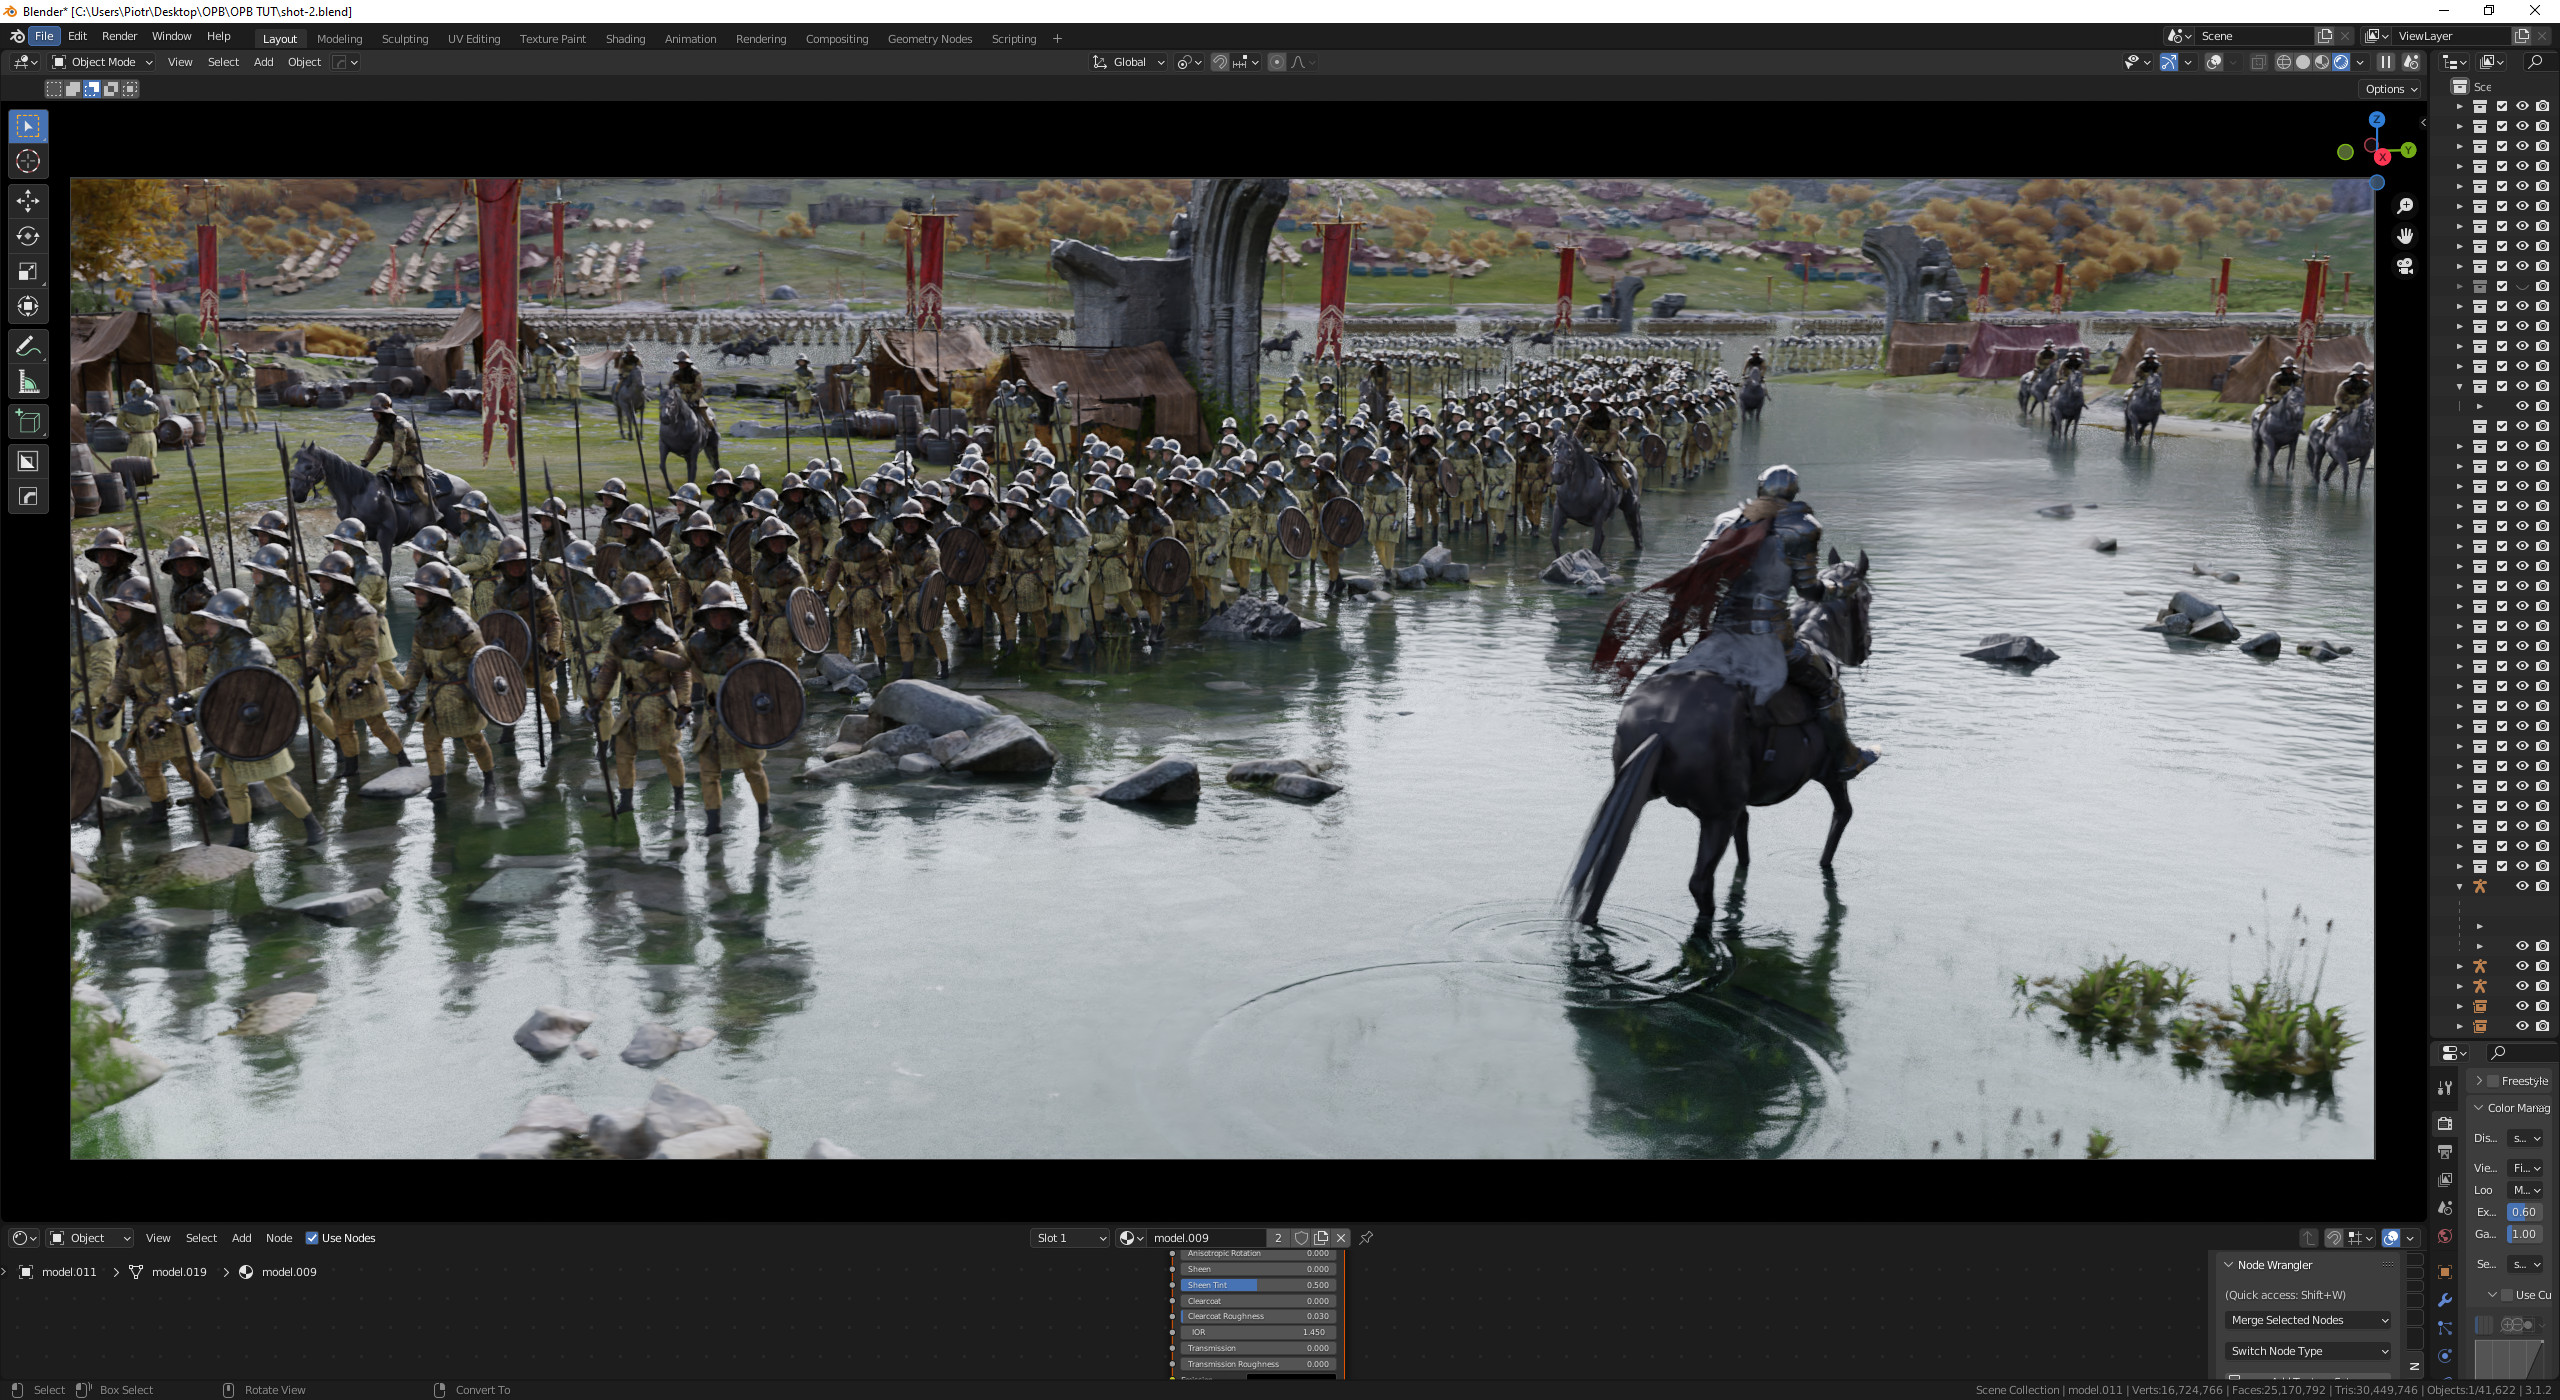Switch to solid viewport shading
The height and width of the screenshot is (1400, 2560).
2303,62
